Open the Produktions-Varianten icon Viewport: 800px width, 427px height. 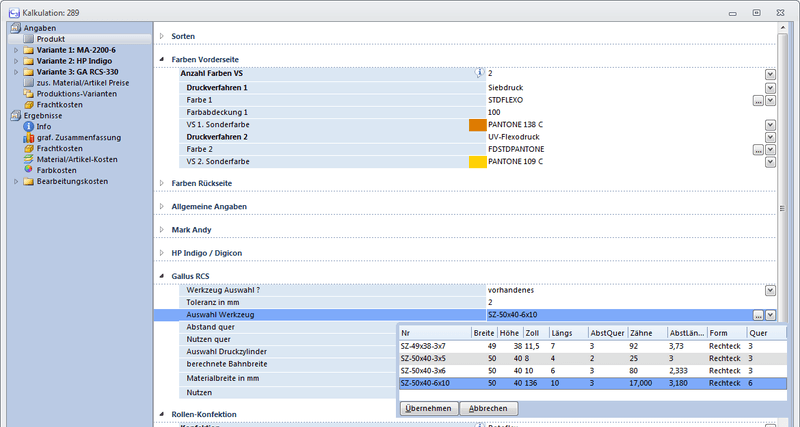pyautogui.click(x=29, y=94)
